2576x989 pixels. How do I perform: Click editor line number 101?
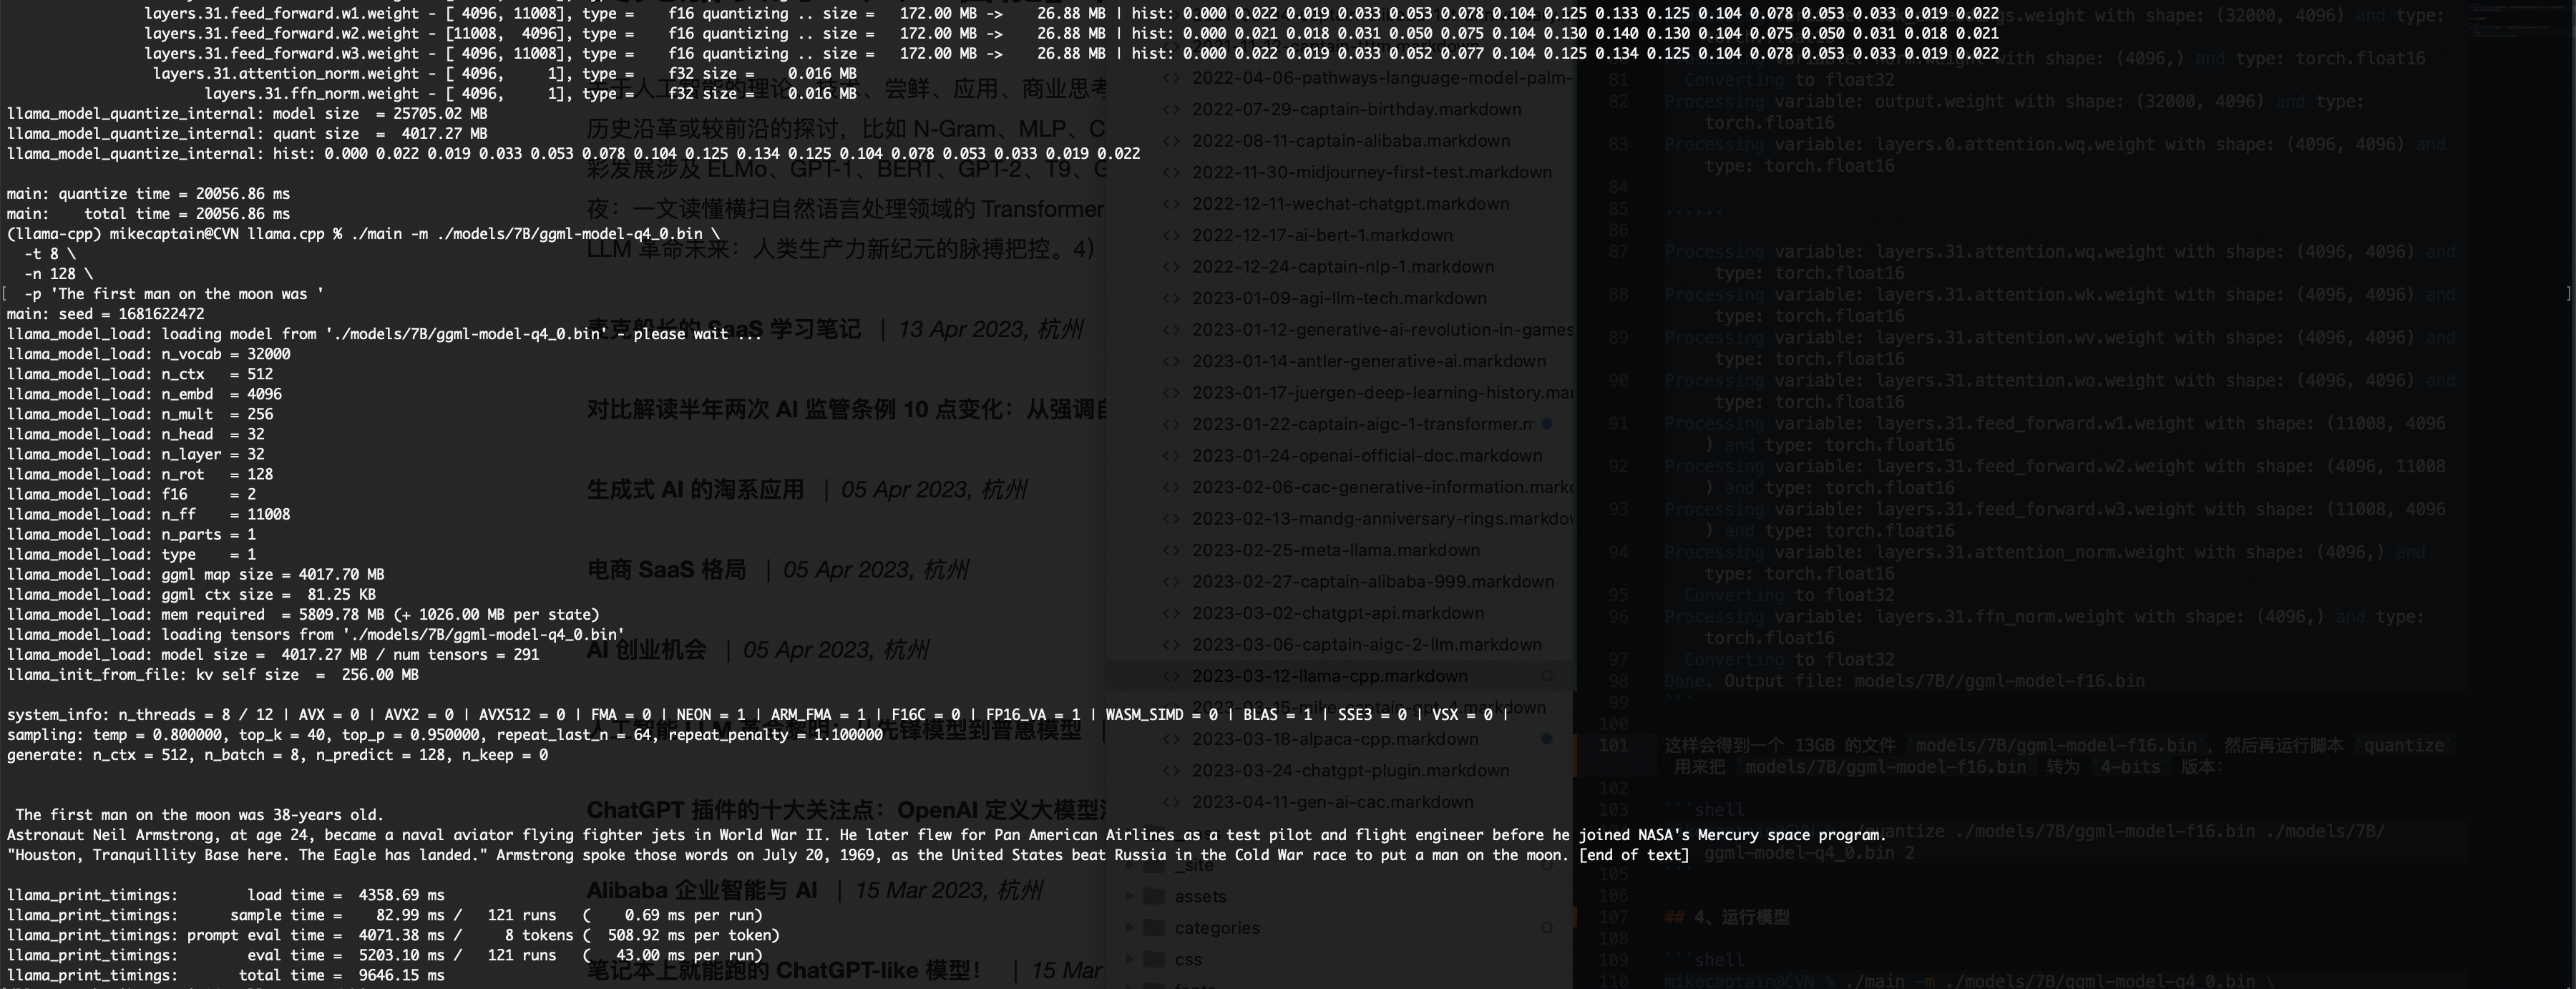point(1613,745)
